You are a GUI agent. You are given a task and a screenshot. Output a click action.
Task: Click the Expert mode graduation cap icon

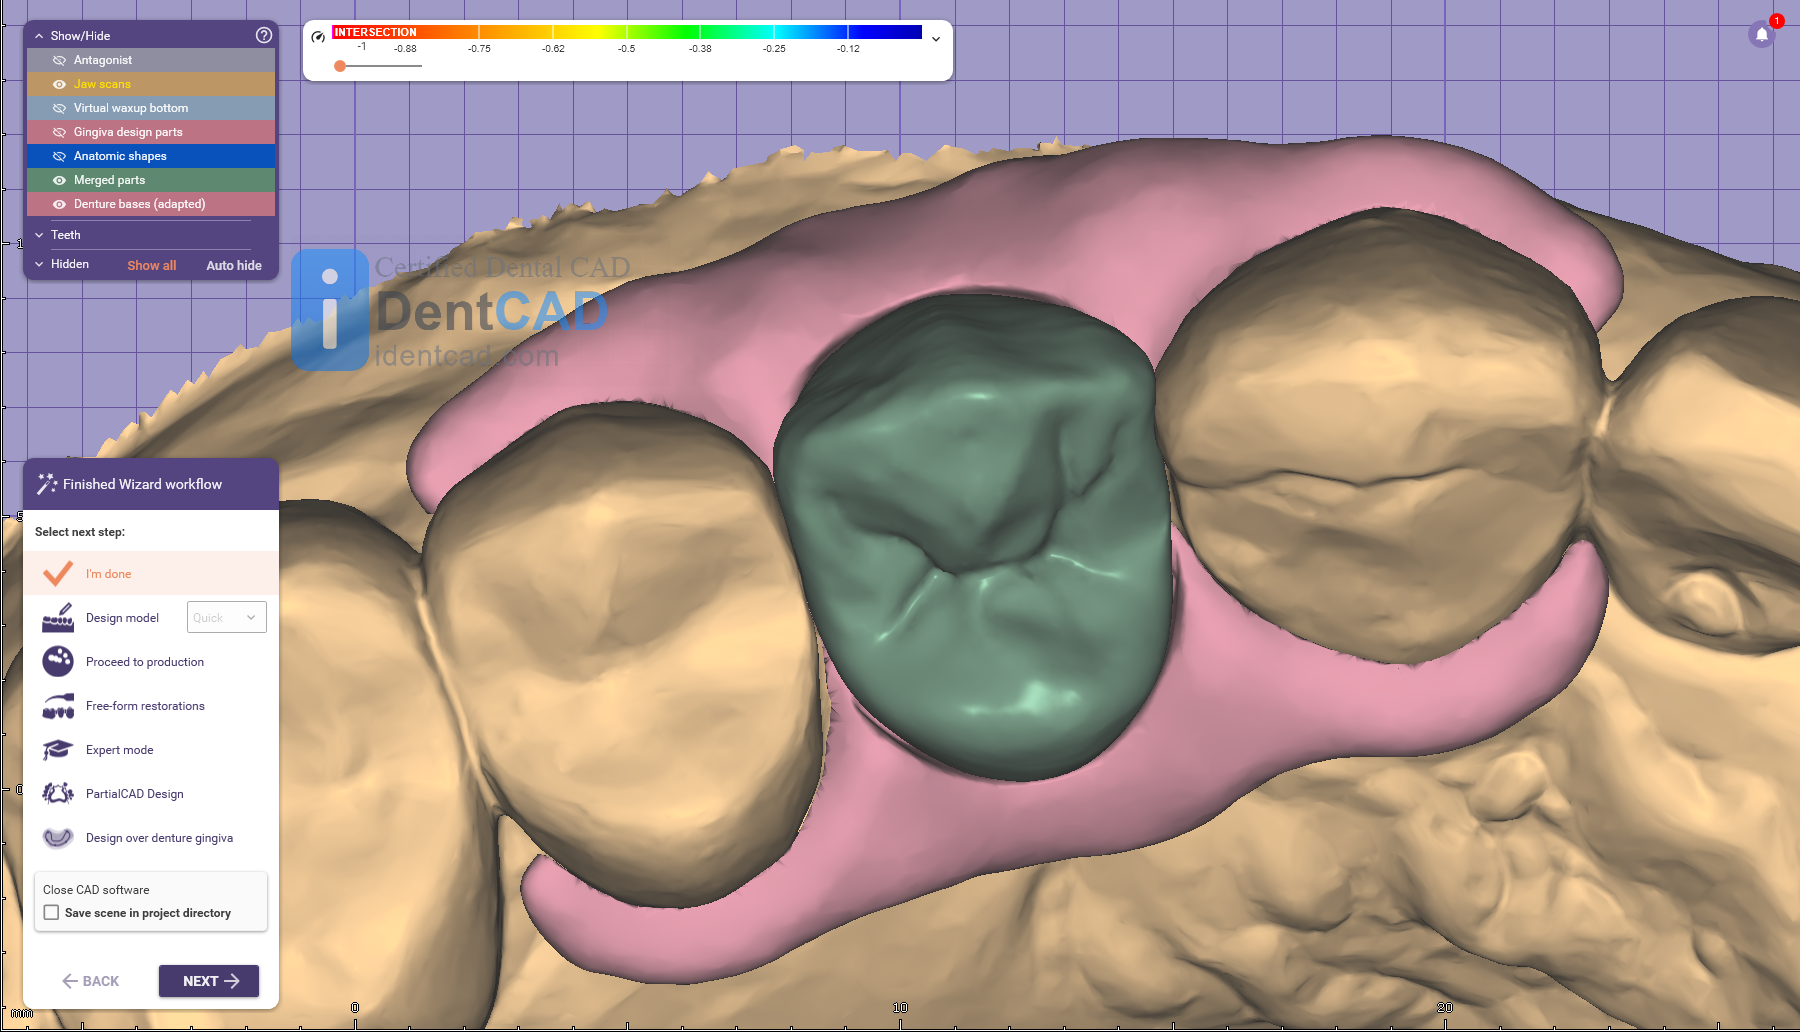58,750
